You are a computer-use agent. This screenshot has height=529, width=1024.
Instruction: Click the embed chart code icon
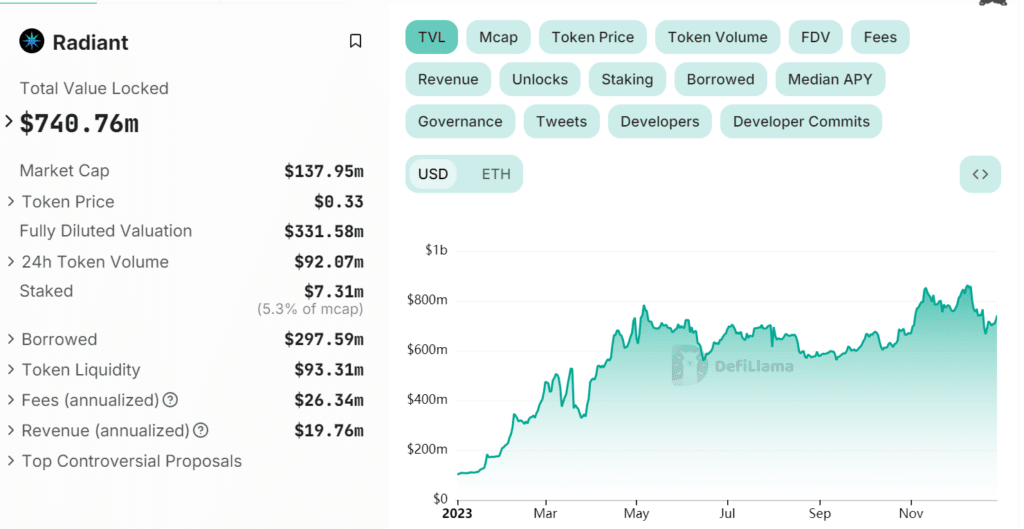(980, 174)
